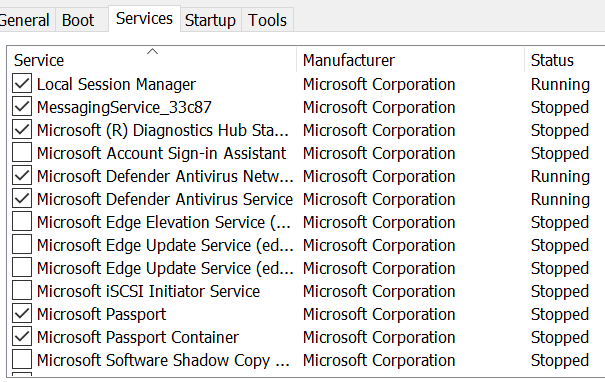Viewport: 605px width, 382px height.
Task: Click manufacturer cell of Microsoft Passport Container
Action: click(x=379, y=337)
